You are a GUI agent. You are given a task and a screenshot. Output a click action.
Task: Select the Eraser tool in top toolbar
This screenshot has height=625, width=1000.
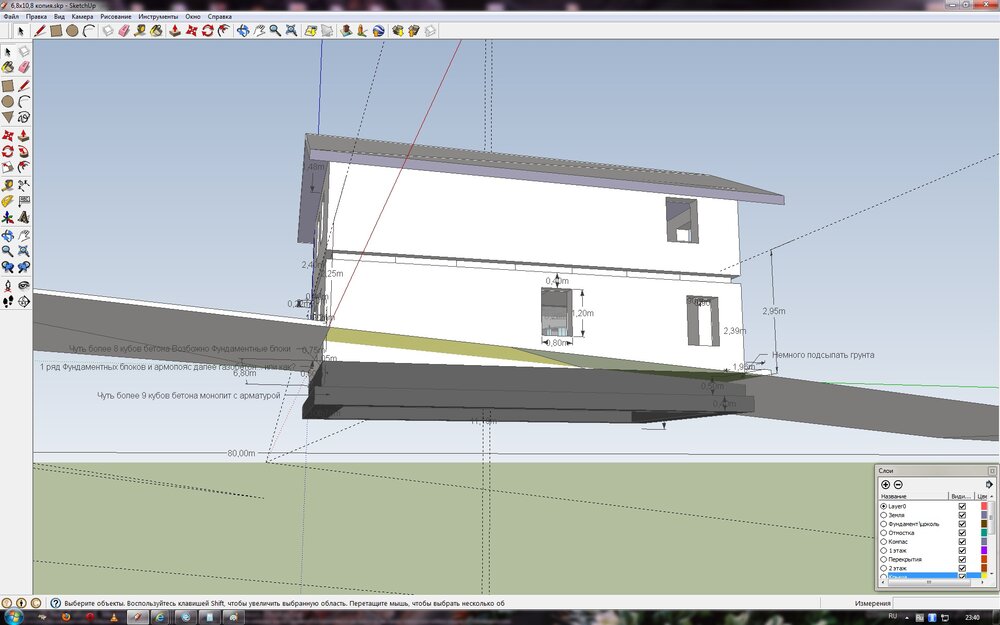click(x=124, y=31)
